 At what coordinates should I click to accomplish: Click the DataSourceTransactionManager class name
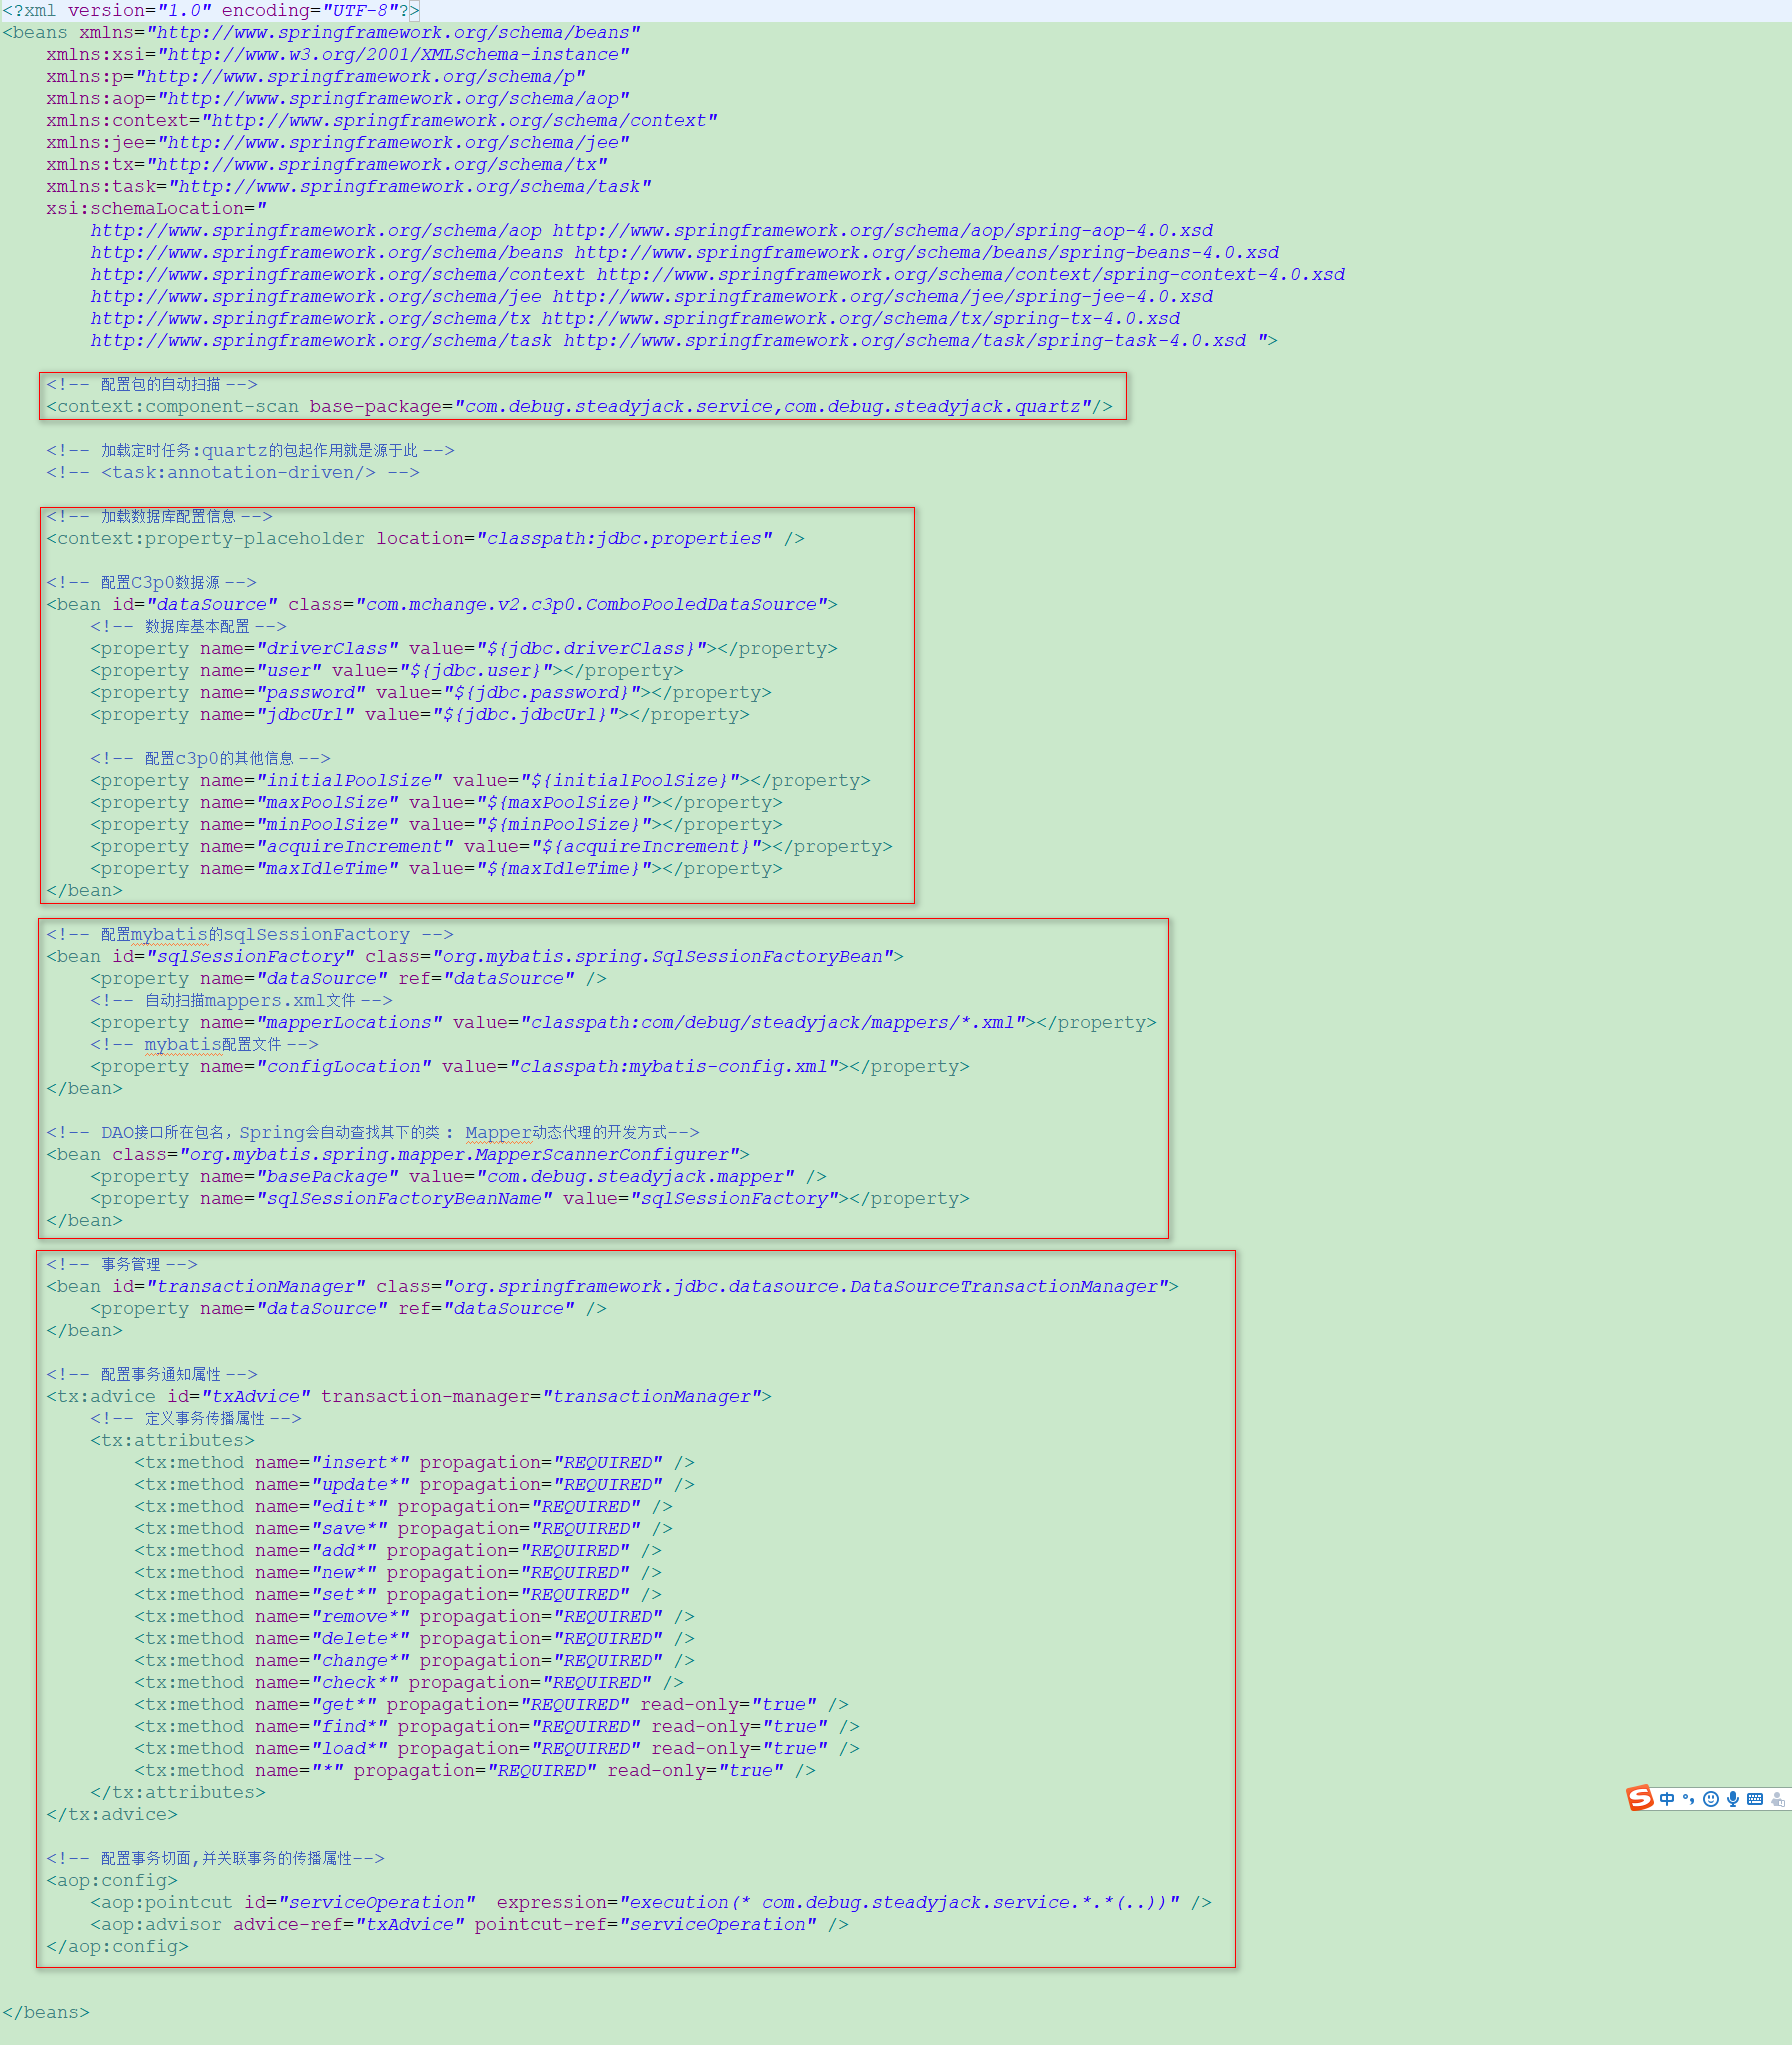(x=806, y=1287)
